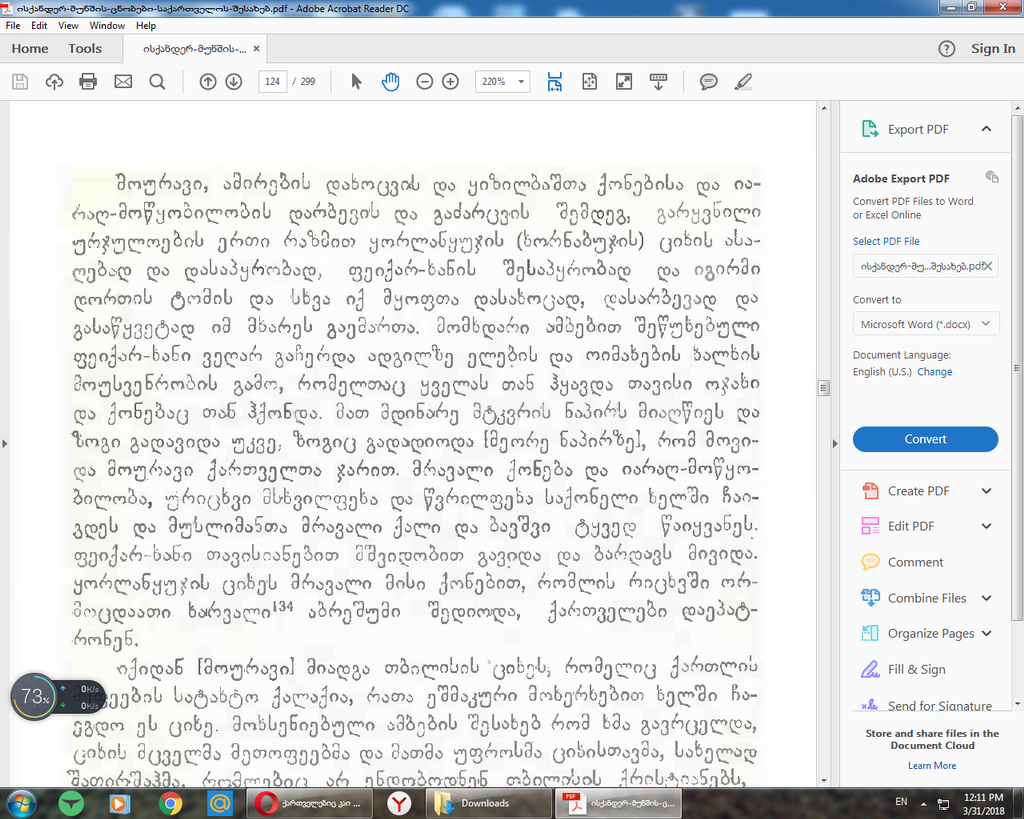1024x819 pixels.
Task: Click the Zoom in plus icon
Action: pyautogui.click(x=450, y=82)
